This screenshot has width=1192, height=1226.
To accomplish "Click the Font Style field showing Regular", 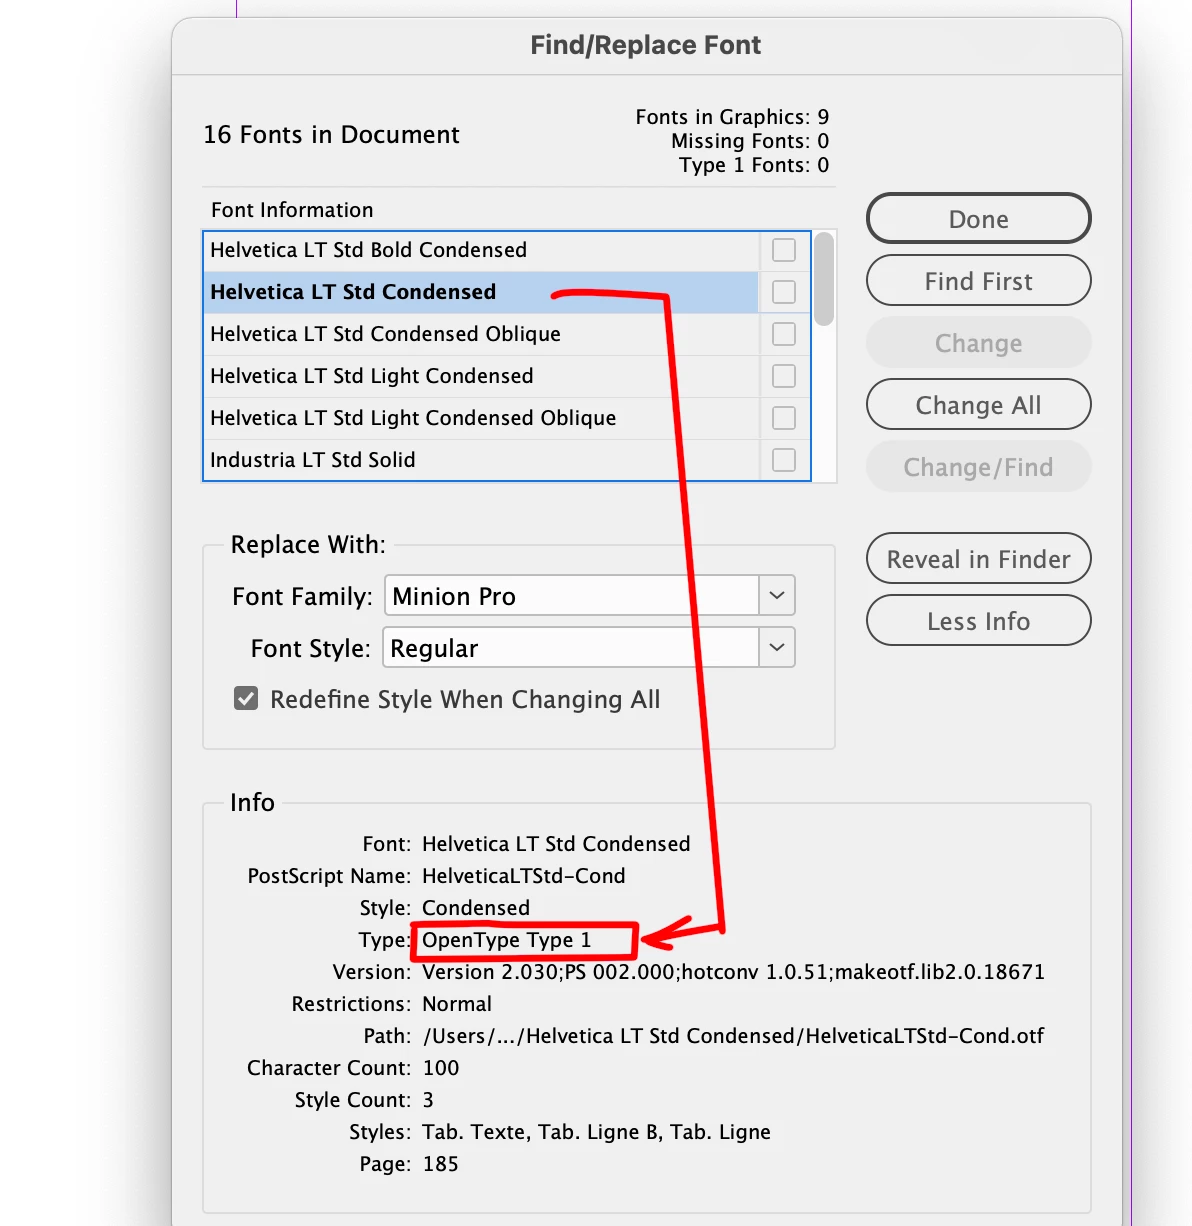I will pyautogui.click(x=572, y=648).
